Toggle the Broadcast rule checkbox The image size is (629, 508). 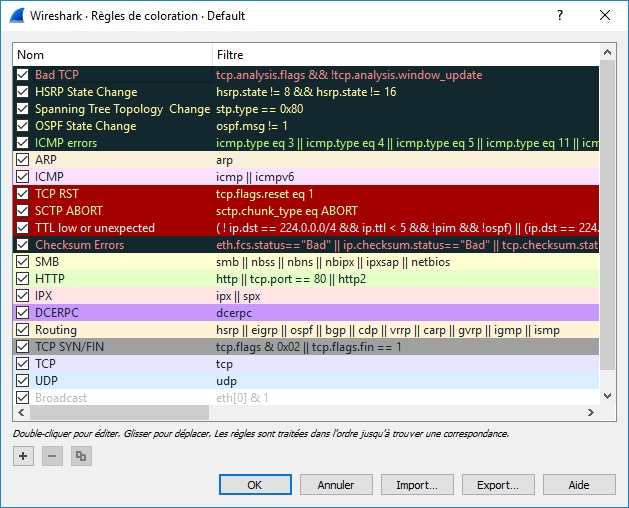(22, 398)
